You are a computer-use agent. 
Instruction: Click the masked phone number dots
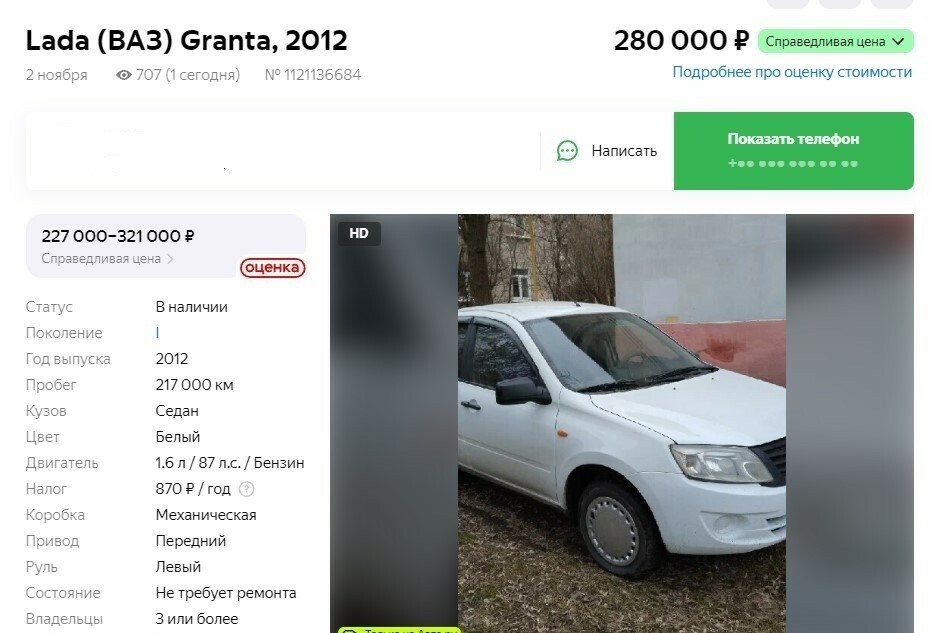pos(793,164)
